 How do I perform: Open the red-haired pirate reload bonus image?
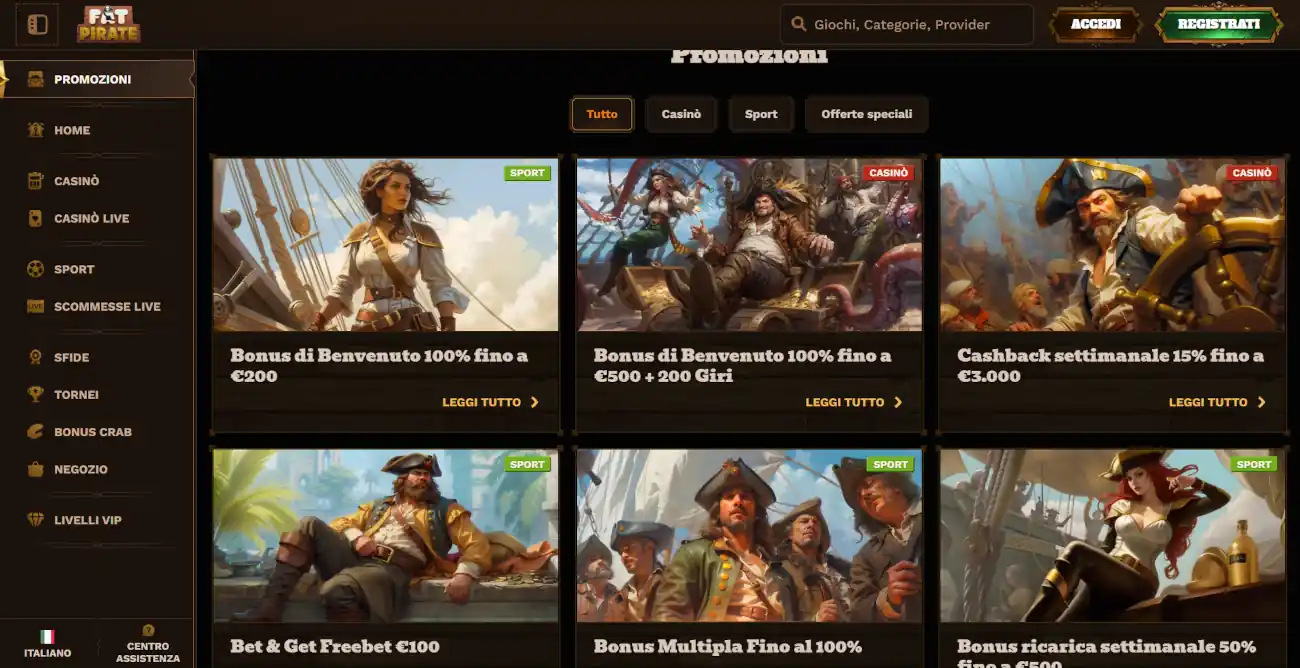(1112, 536)
